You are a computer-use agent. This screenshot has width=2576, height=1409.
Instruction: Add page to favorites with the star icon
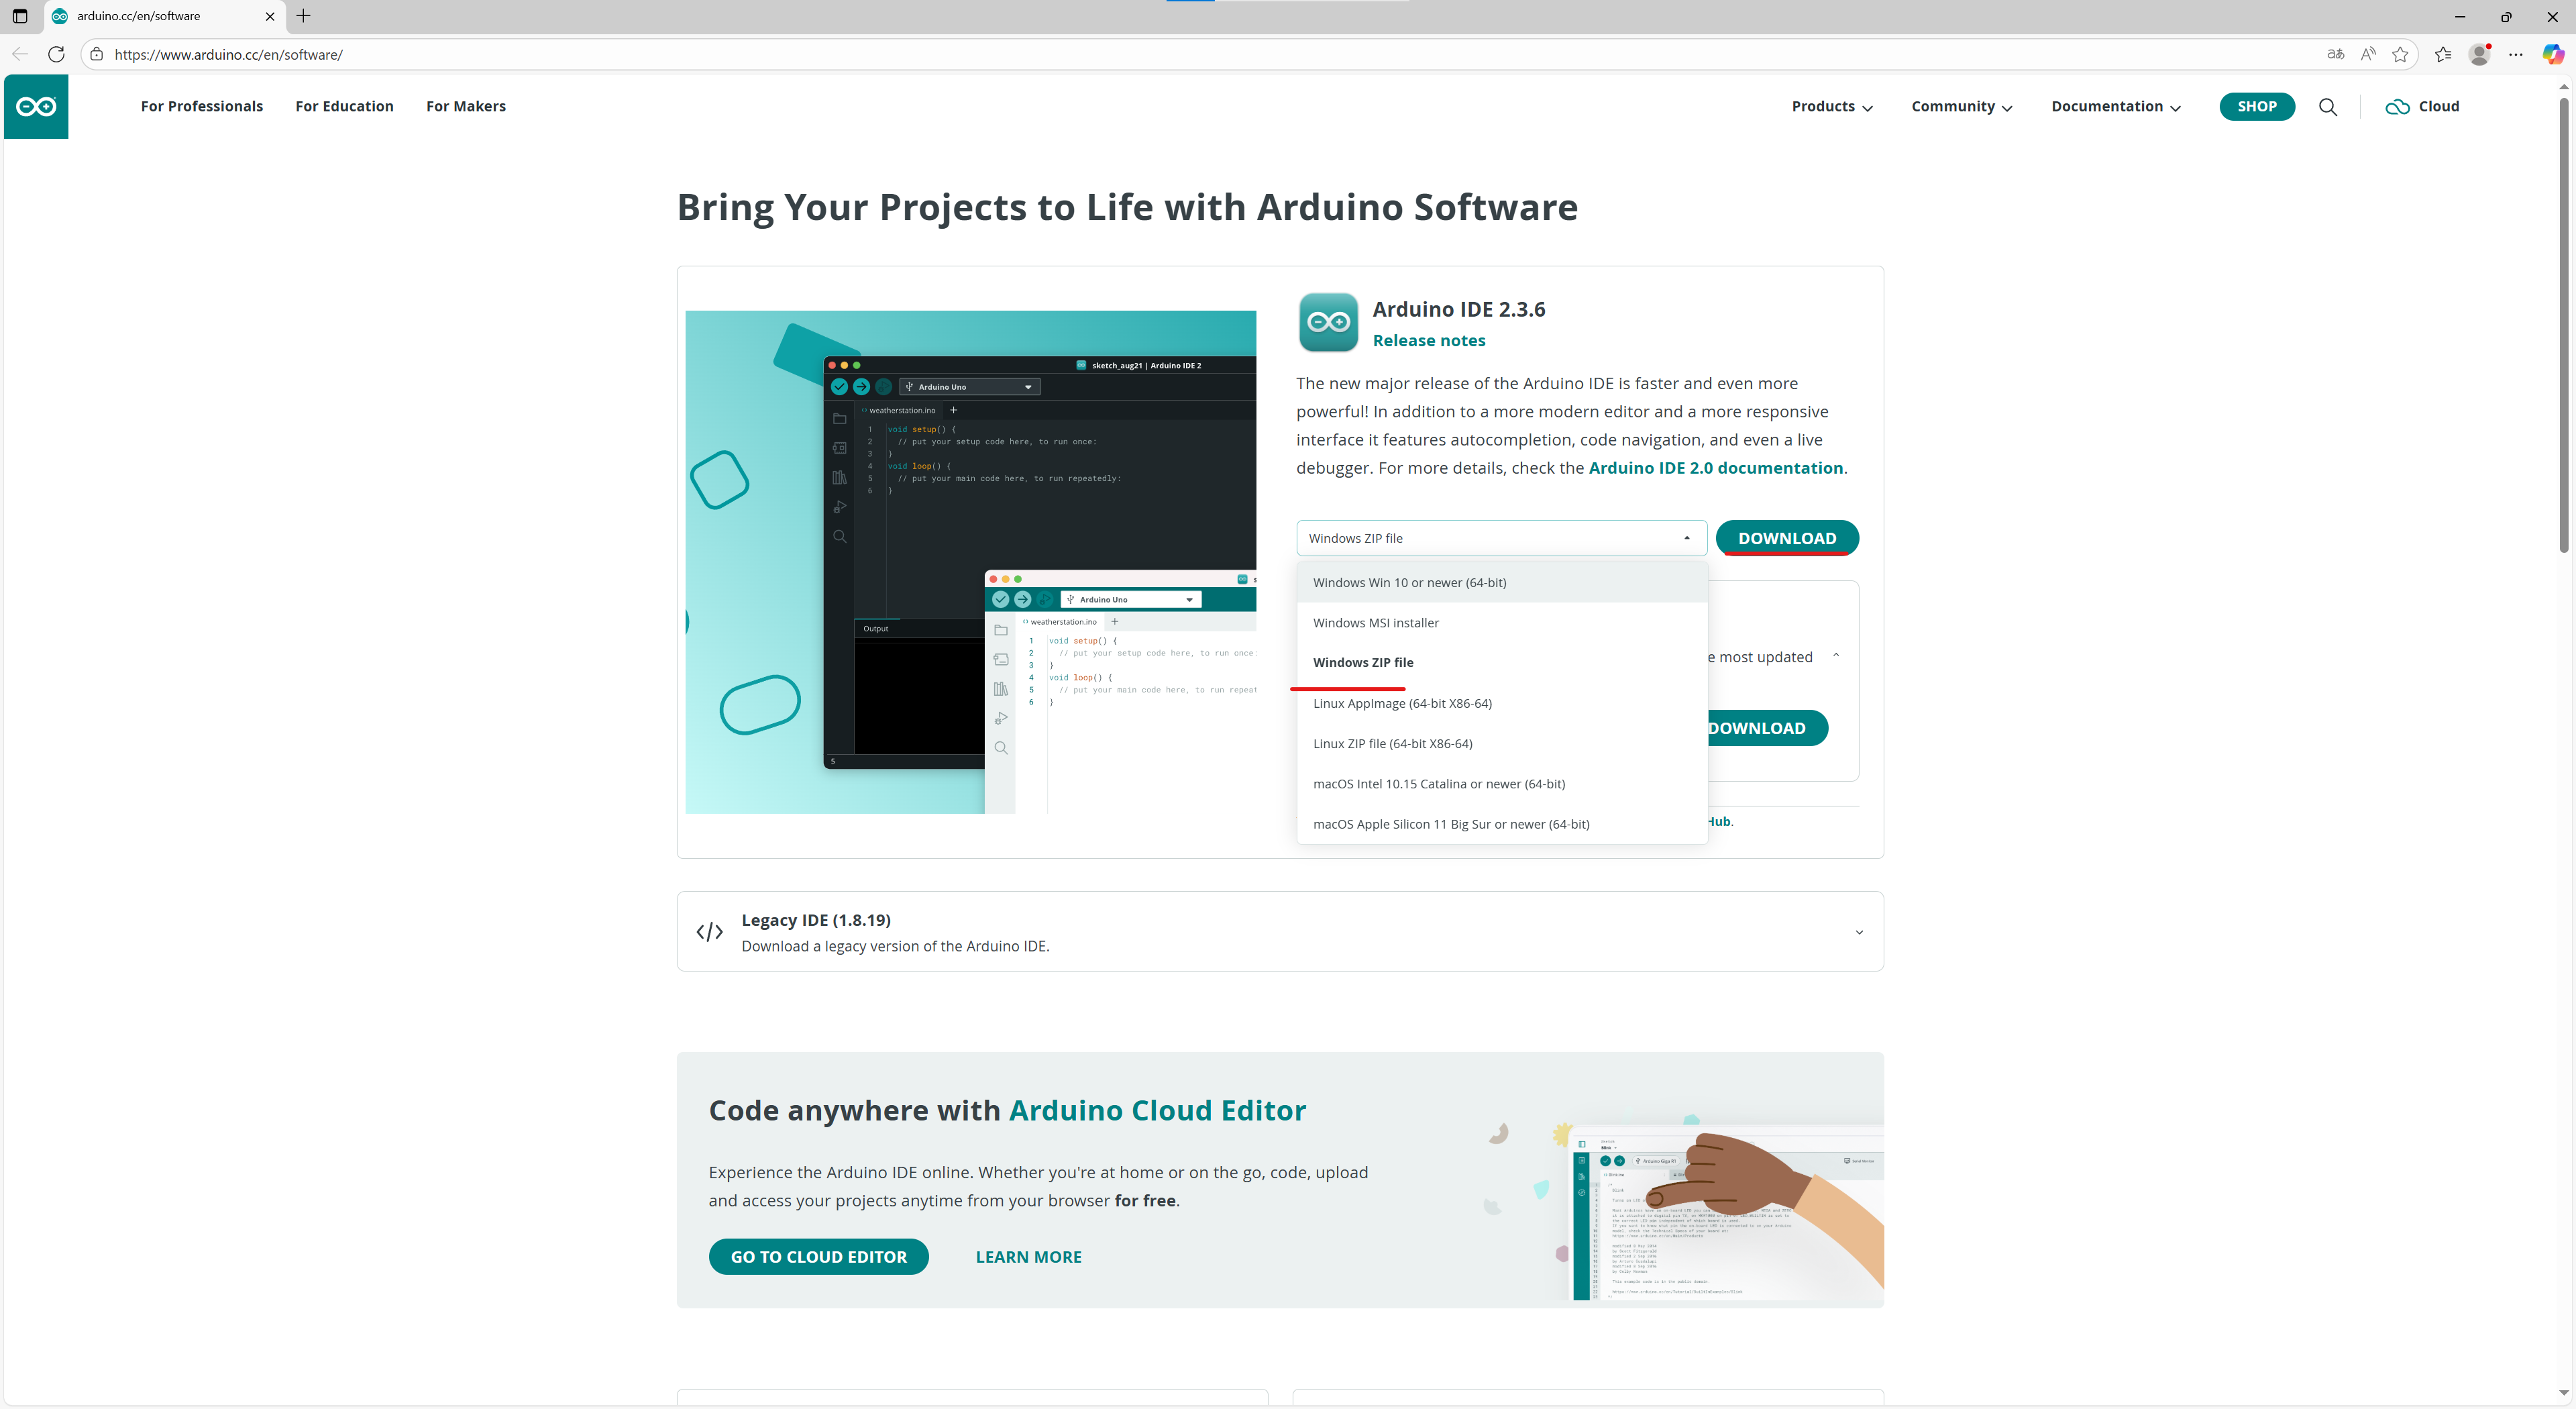(x=2400, y=54)
